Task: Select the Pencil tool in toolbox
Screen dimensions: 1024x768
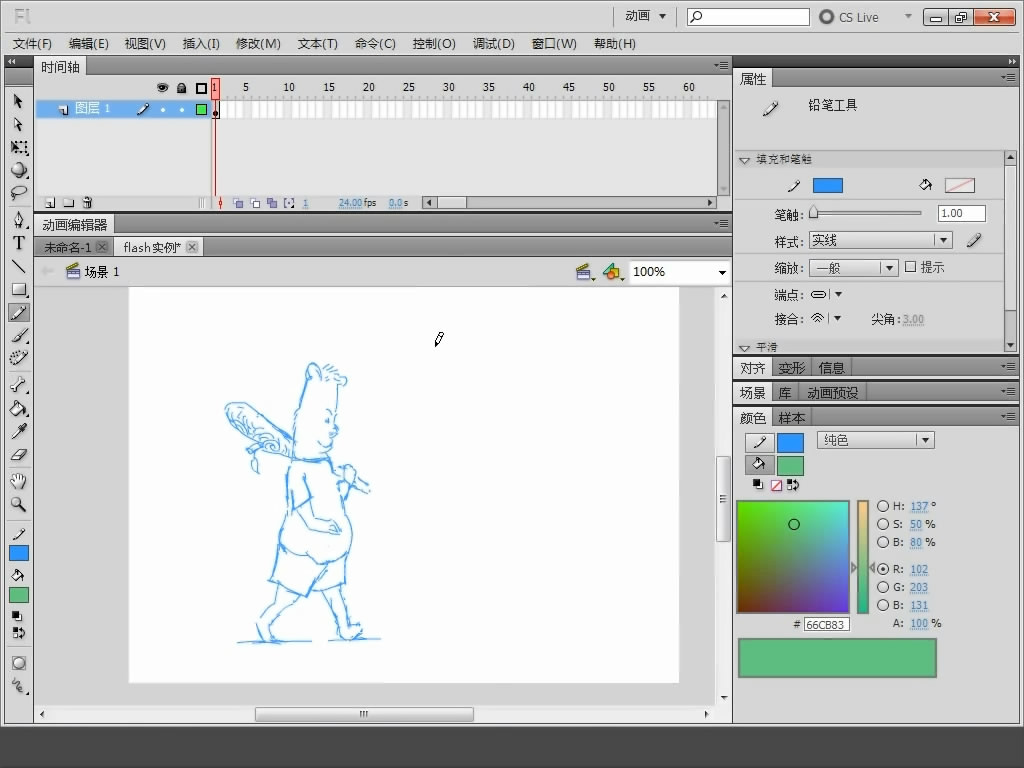Action: [x=18, y=313]
